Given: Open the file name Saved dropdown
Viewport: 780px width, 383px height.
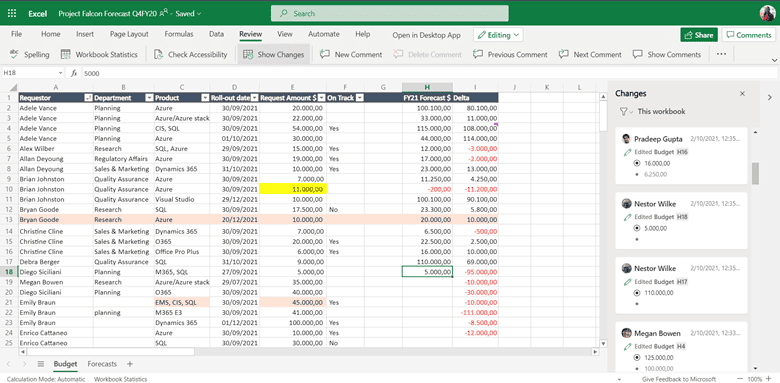Looking at the screenshot, I should (x=189, y=14).
